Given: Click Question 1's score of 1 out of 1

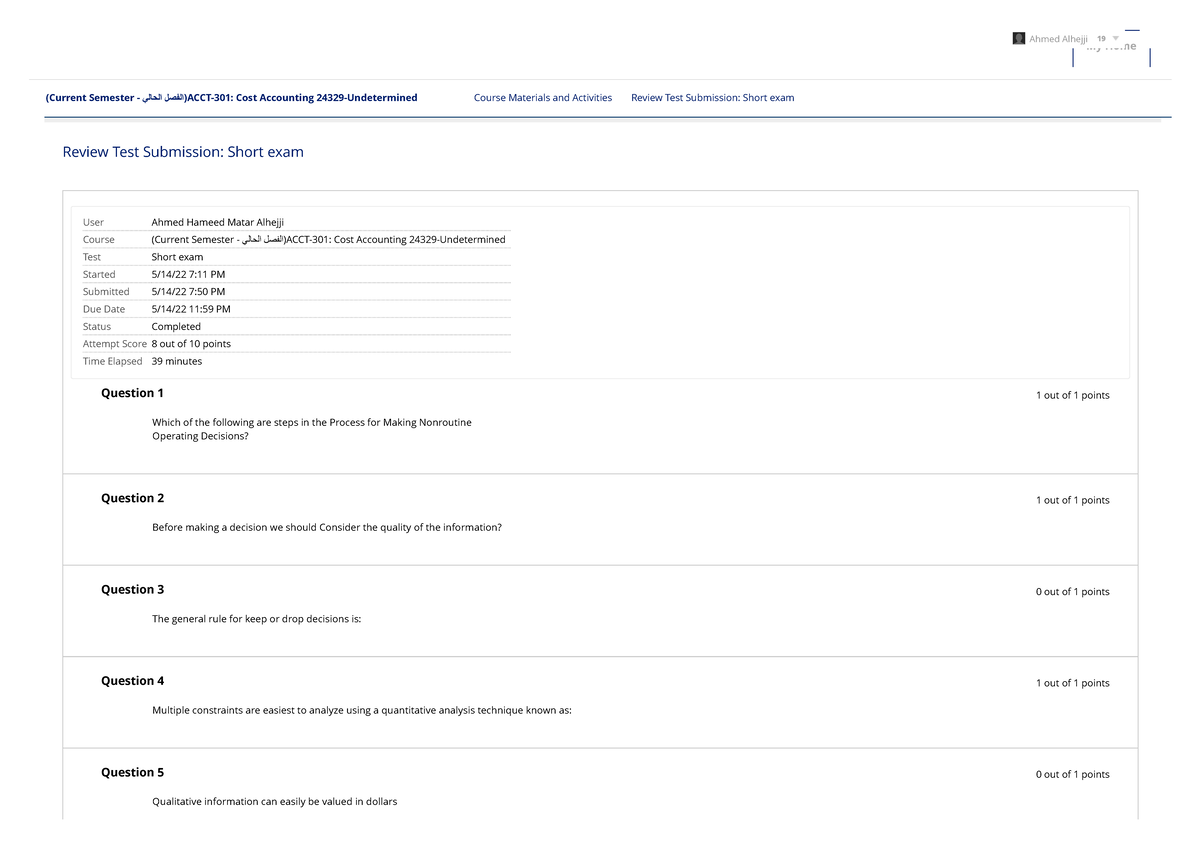Looking at the screenshot, I should point(1072,395).
